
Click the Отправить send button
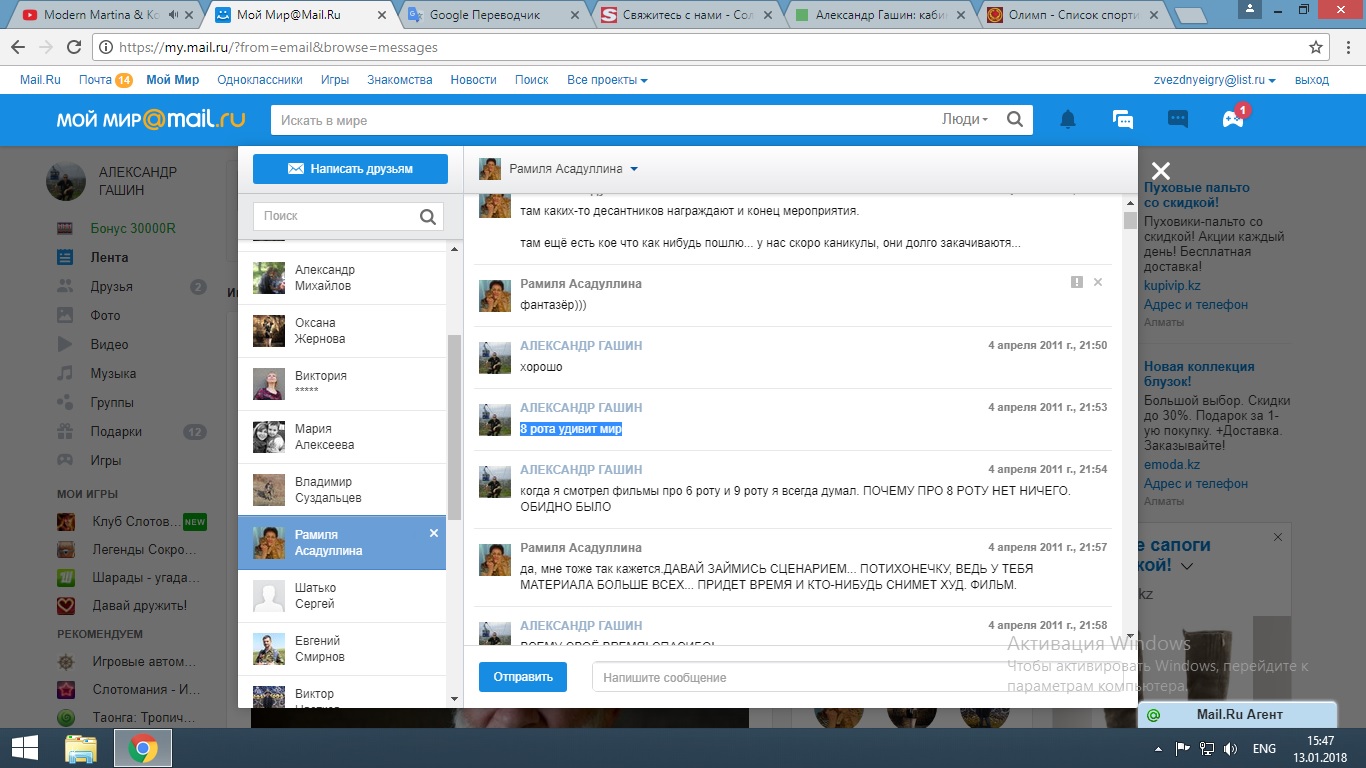click(x=523, y=677)
